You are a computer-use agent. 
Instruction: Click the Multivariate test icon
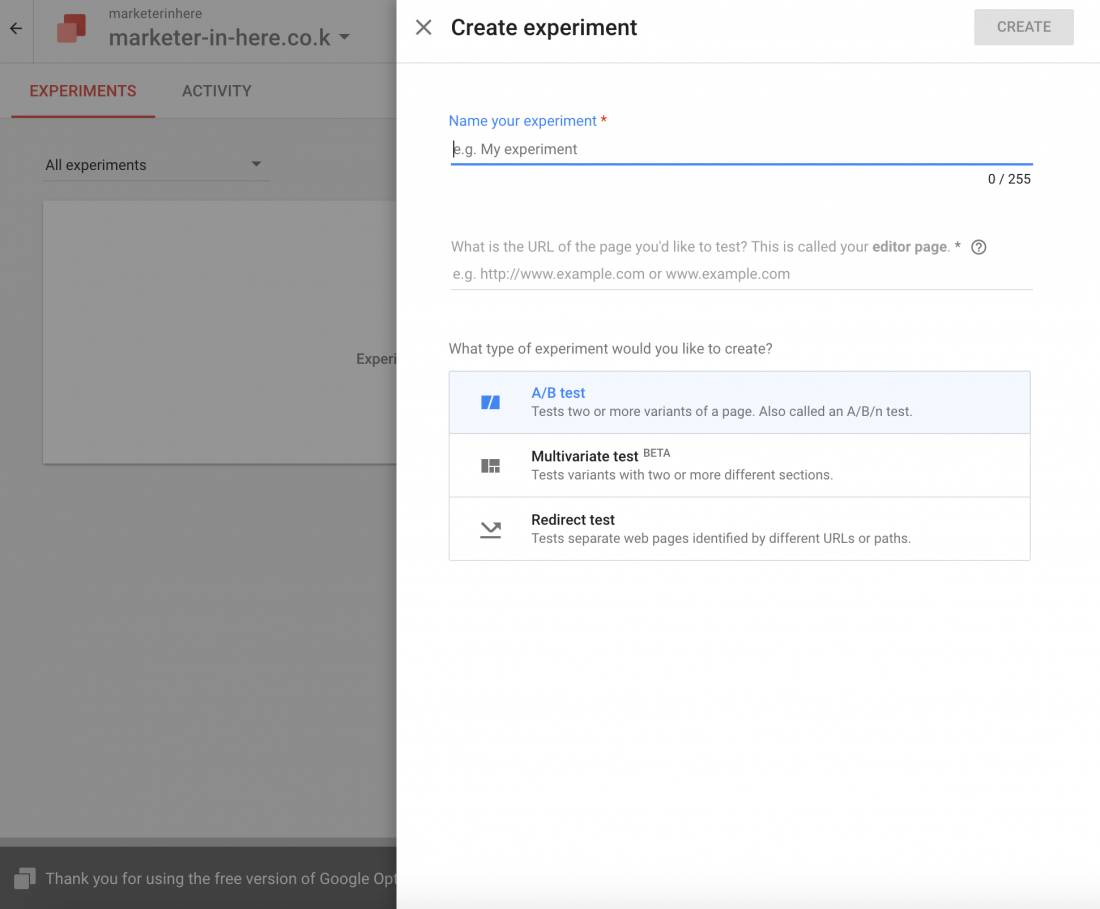[x=490, y=466]
